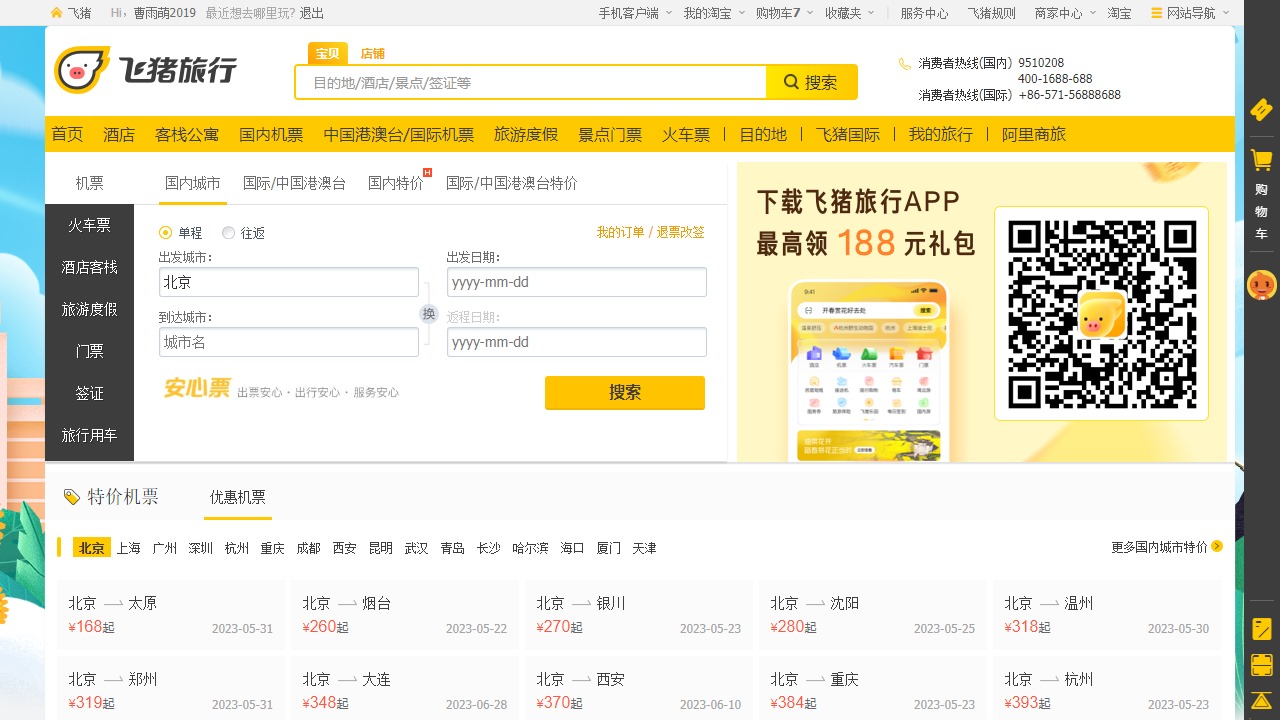
Task: Click the orange mascot face icon in sidebar
Action: [1261, 286]
